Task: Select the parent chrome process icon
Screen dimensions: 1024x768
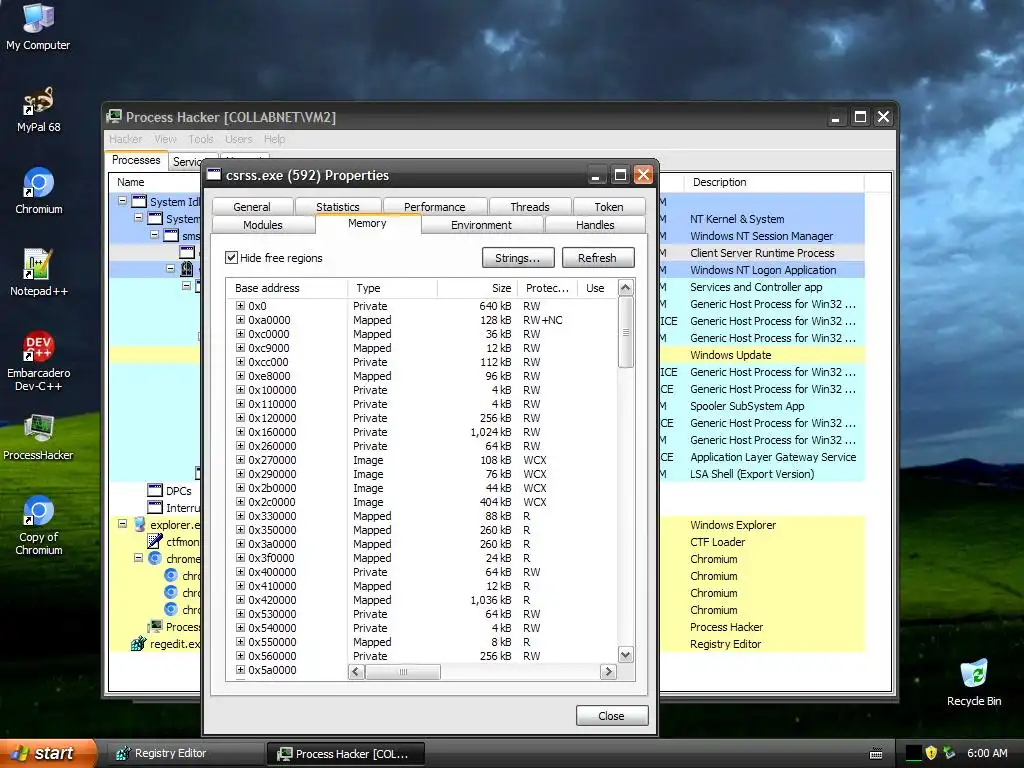Action: click(155, 558)
